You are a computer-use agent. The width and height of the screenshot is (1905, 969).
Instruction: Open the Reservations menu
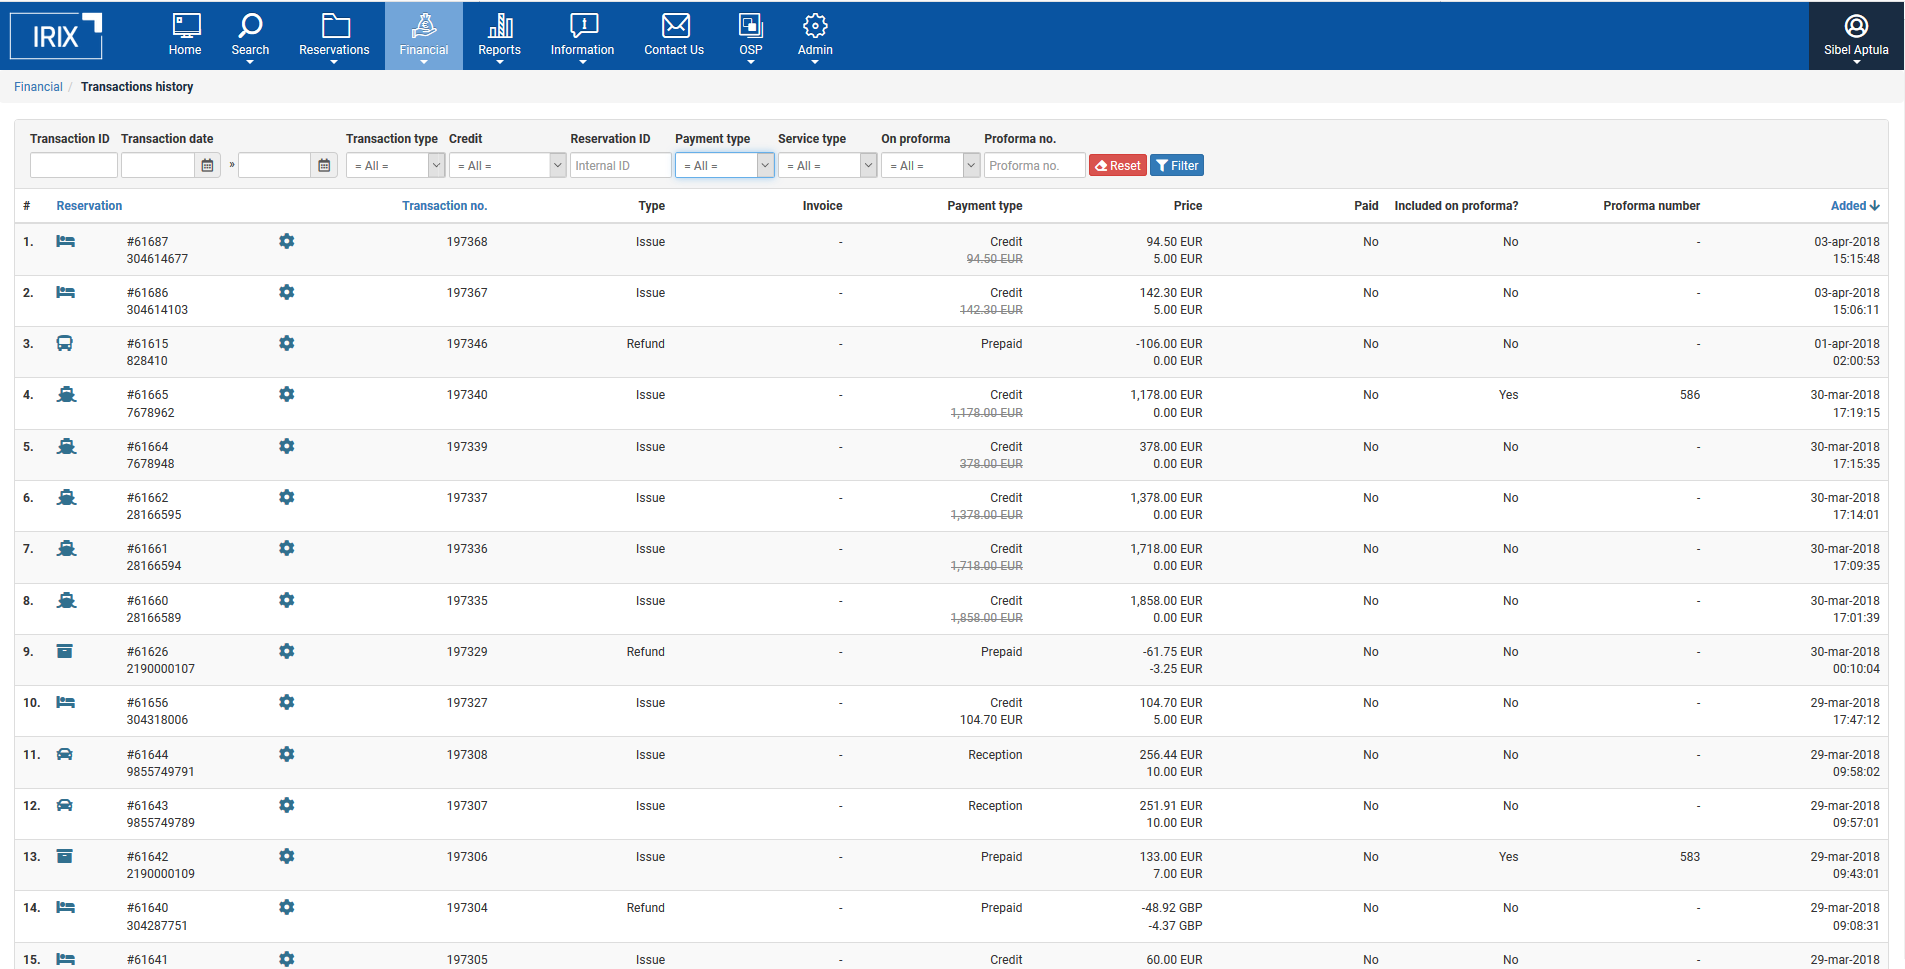coord(334,36)
